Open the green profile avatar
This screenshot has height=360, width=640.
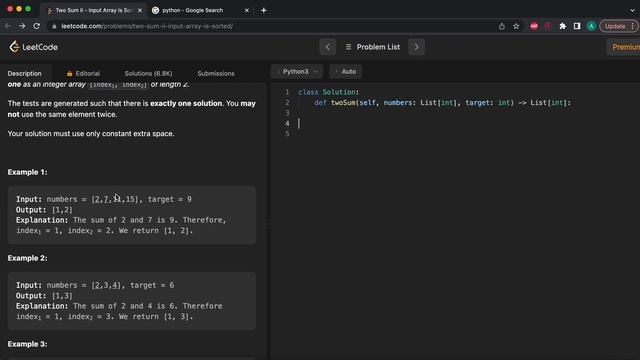pyautogui.click(x=591, y=26)
